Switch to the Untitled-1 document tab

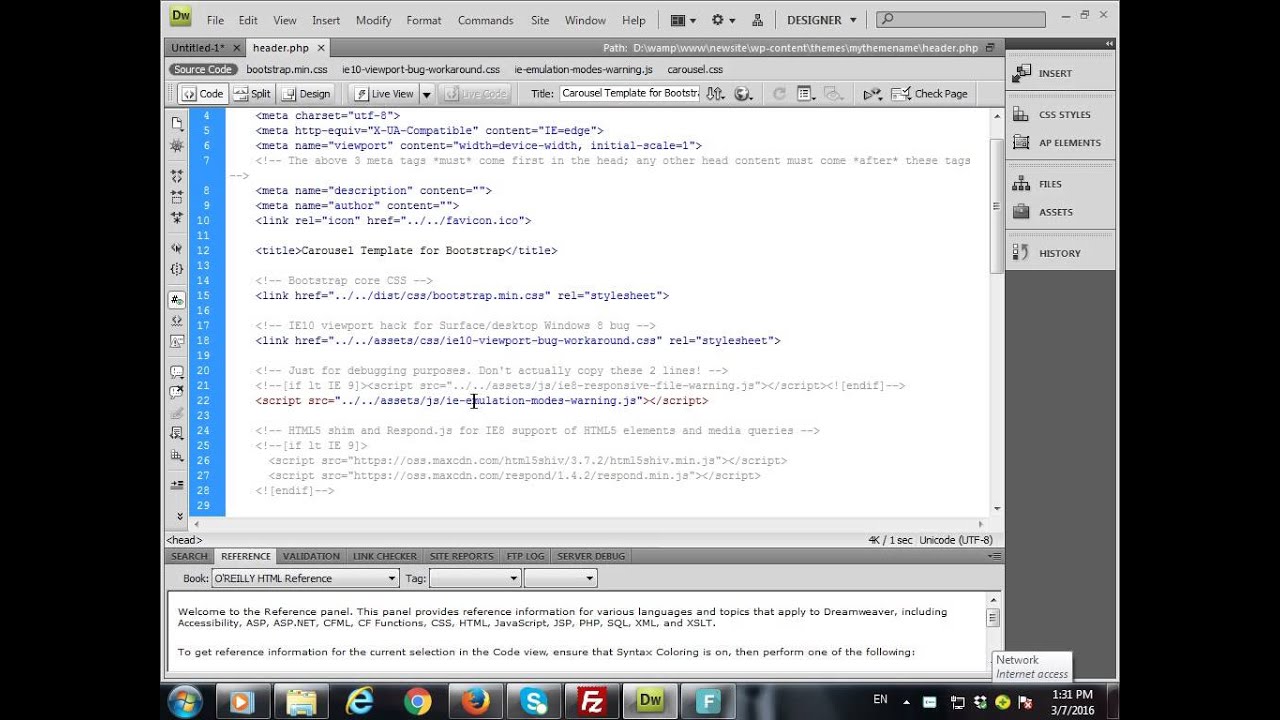(x=197, y=47)
